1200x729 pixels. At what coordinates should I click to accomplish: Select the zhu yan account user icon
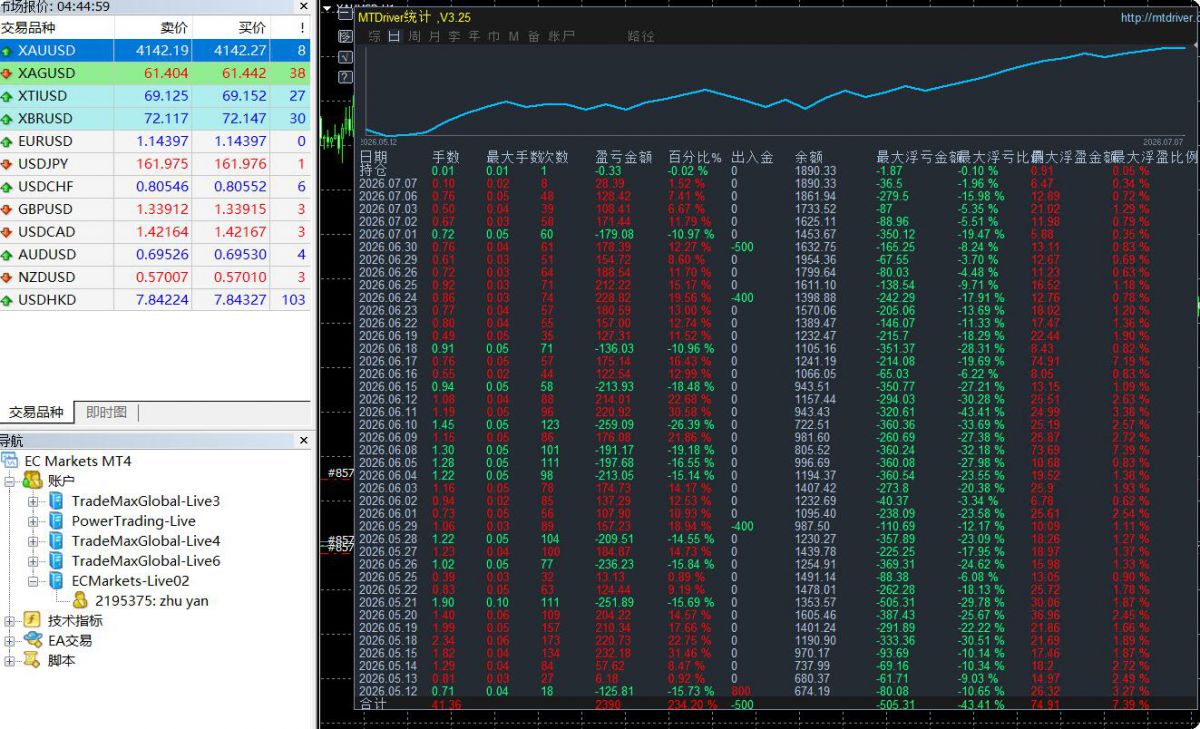coord(80,601)
